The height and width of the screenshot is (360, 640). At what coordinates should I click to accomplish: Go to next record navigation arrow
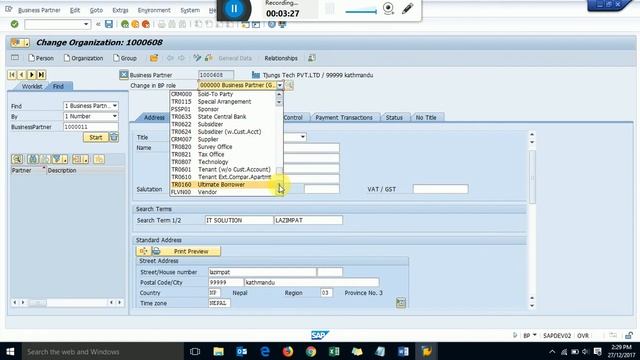(31, 75)
